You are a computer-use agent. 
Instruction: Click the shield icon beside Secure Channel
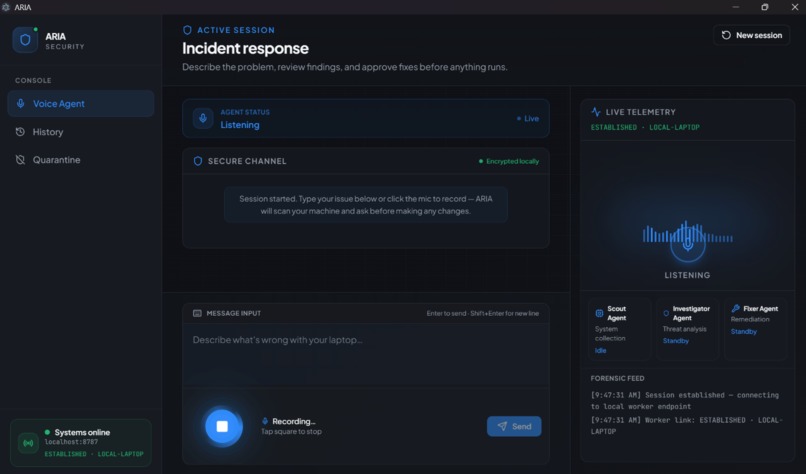pos(197,161)
